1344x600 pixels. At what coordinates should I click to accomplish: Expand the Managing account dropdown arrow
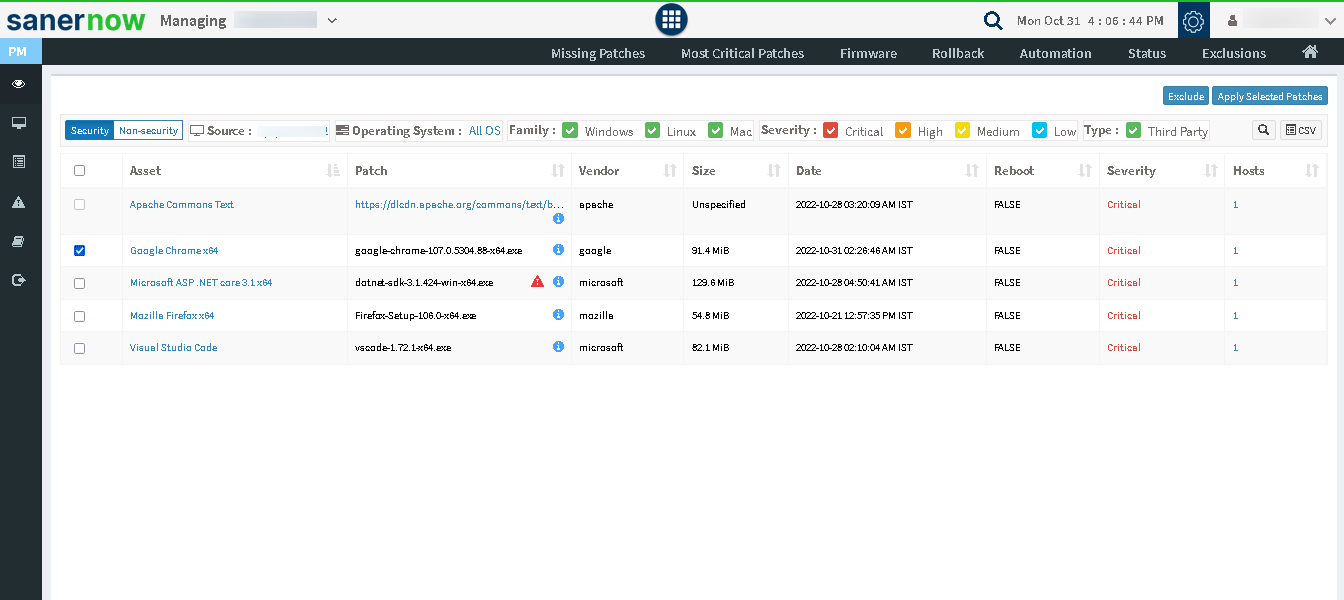coord(332,20)
